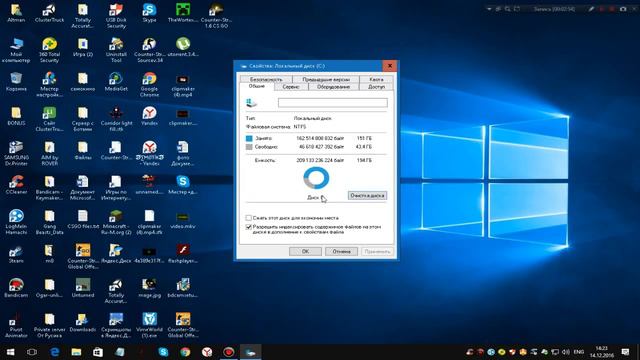Screen dimensions: 640x360
Task: Open USB Disk Security shortcut
Action: 116,16
